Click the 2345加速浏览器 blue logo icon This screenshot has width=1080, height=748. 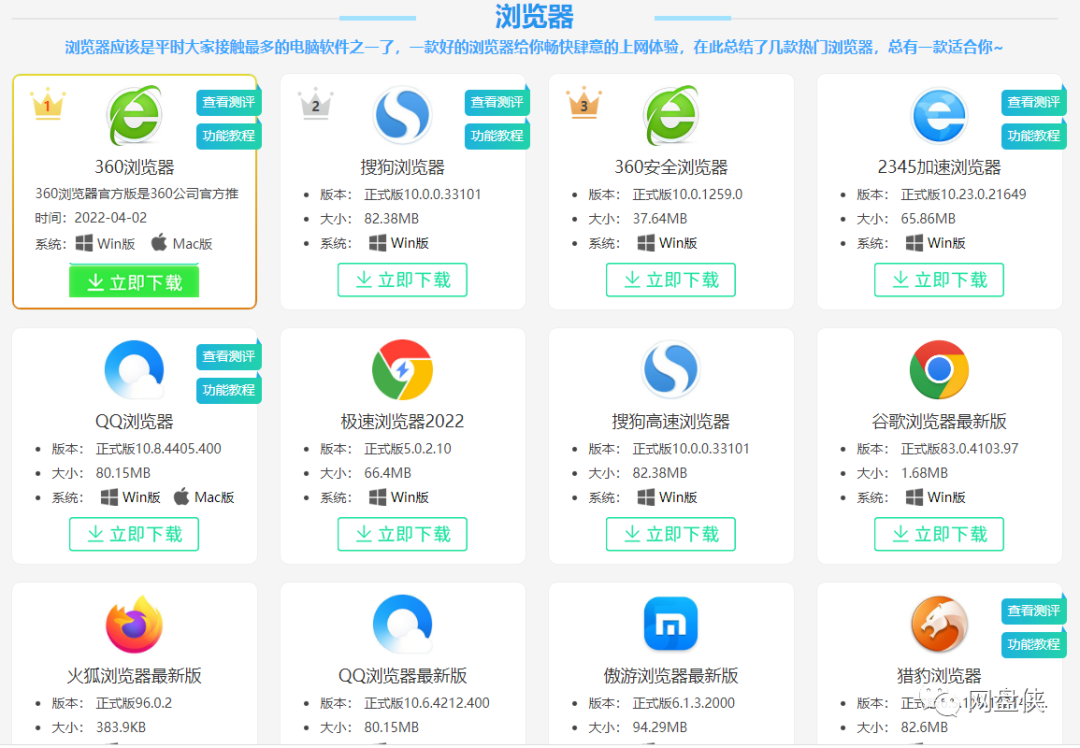(x=938, y=115)
